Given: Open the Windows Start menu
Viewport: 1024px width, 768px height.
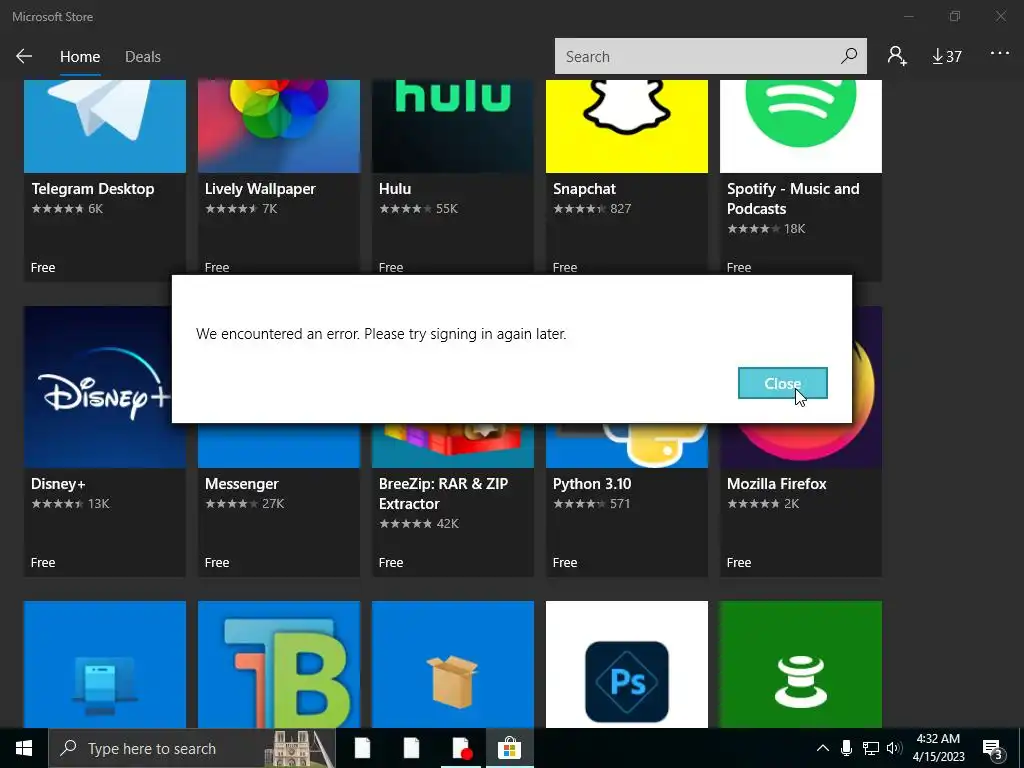Looking at the screenshot, I should click(x=24, y=748).
